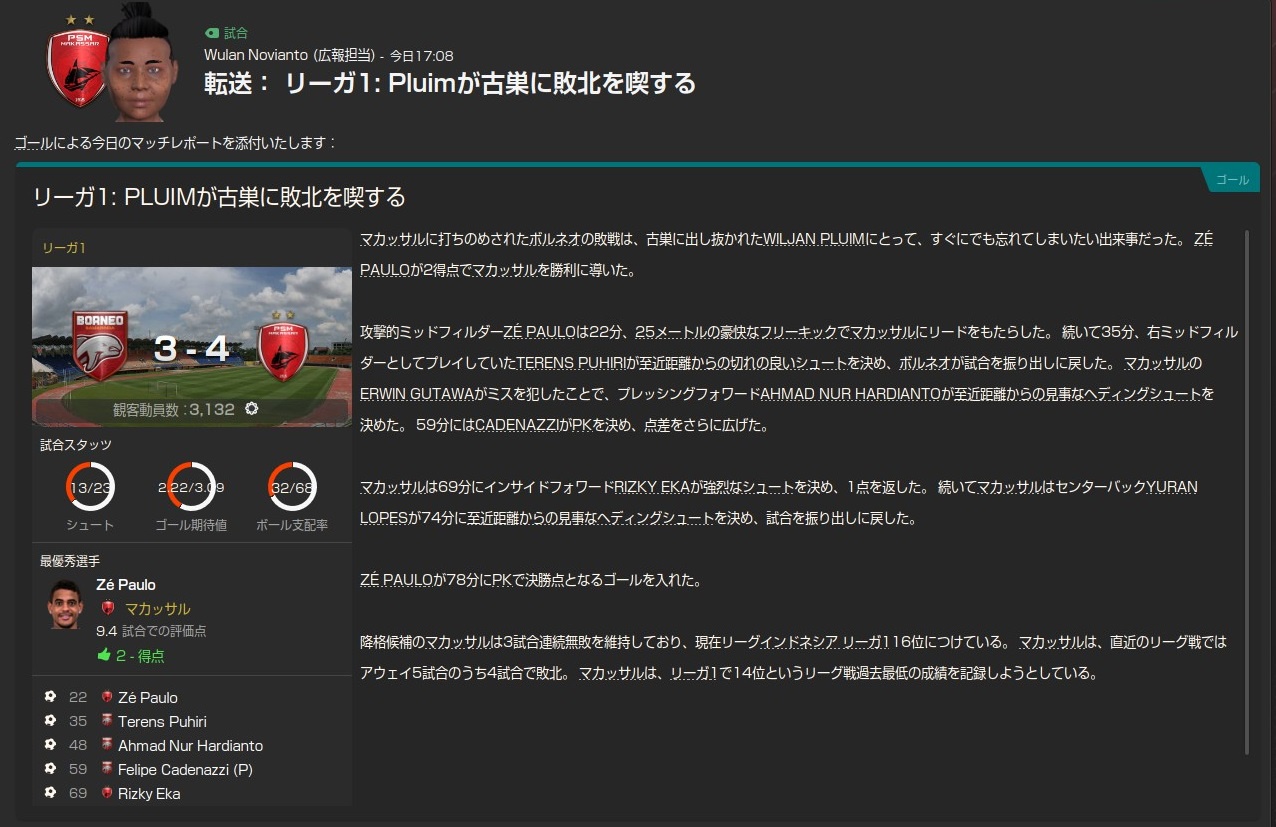Click the ball icon on the 48-minute goal row

pyautogui.click(x=50, y=745)
